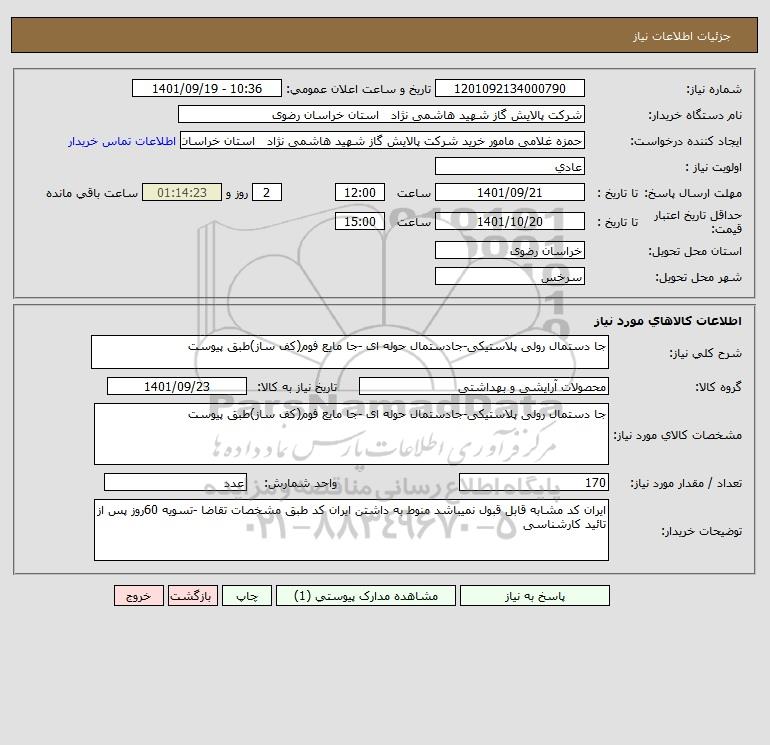770x745 pixels.
Task: Click the چاپ print button
Action: pos(247,596)
